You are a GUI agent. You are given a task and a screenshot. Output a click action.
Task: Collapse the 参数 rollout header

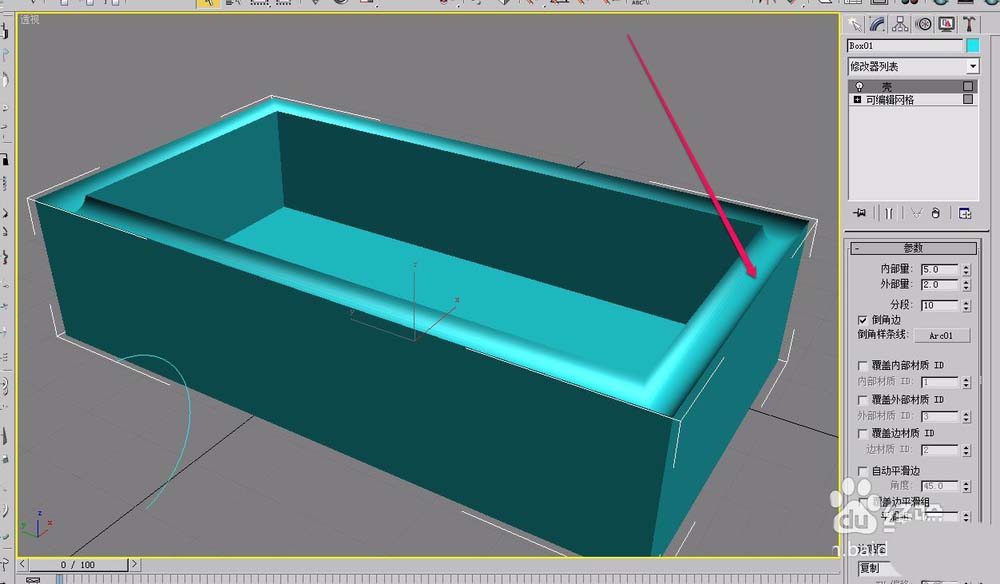coord(913,248)
